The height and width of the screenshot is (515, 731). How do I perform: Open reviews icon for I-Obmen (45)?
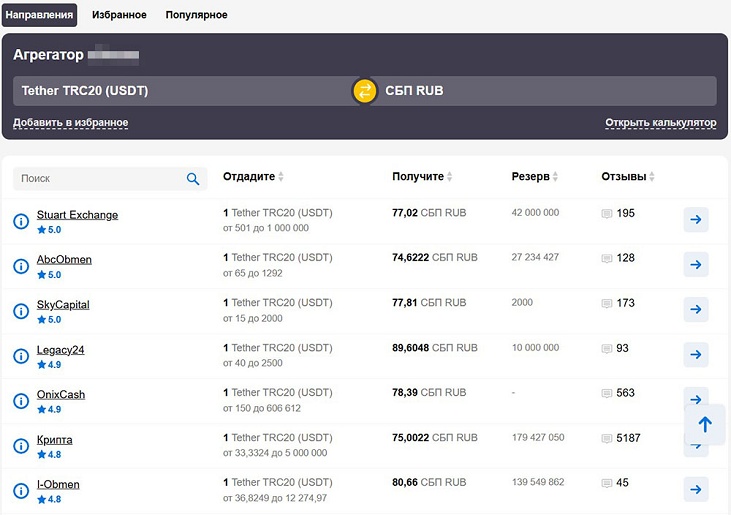tap(607, 483)
